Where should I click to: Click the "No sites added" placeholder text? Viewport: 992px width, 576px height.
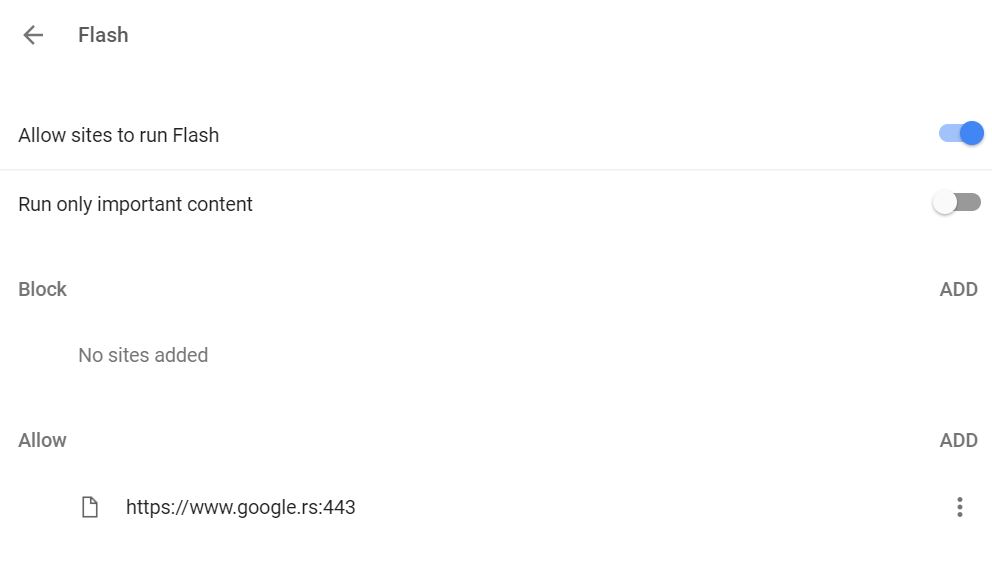(143, 355)
